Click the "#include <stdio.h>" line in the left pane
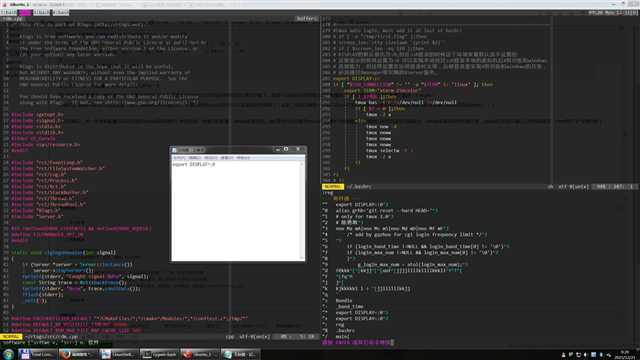 point(36,127)
